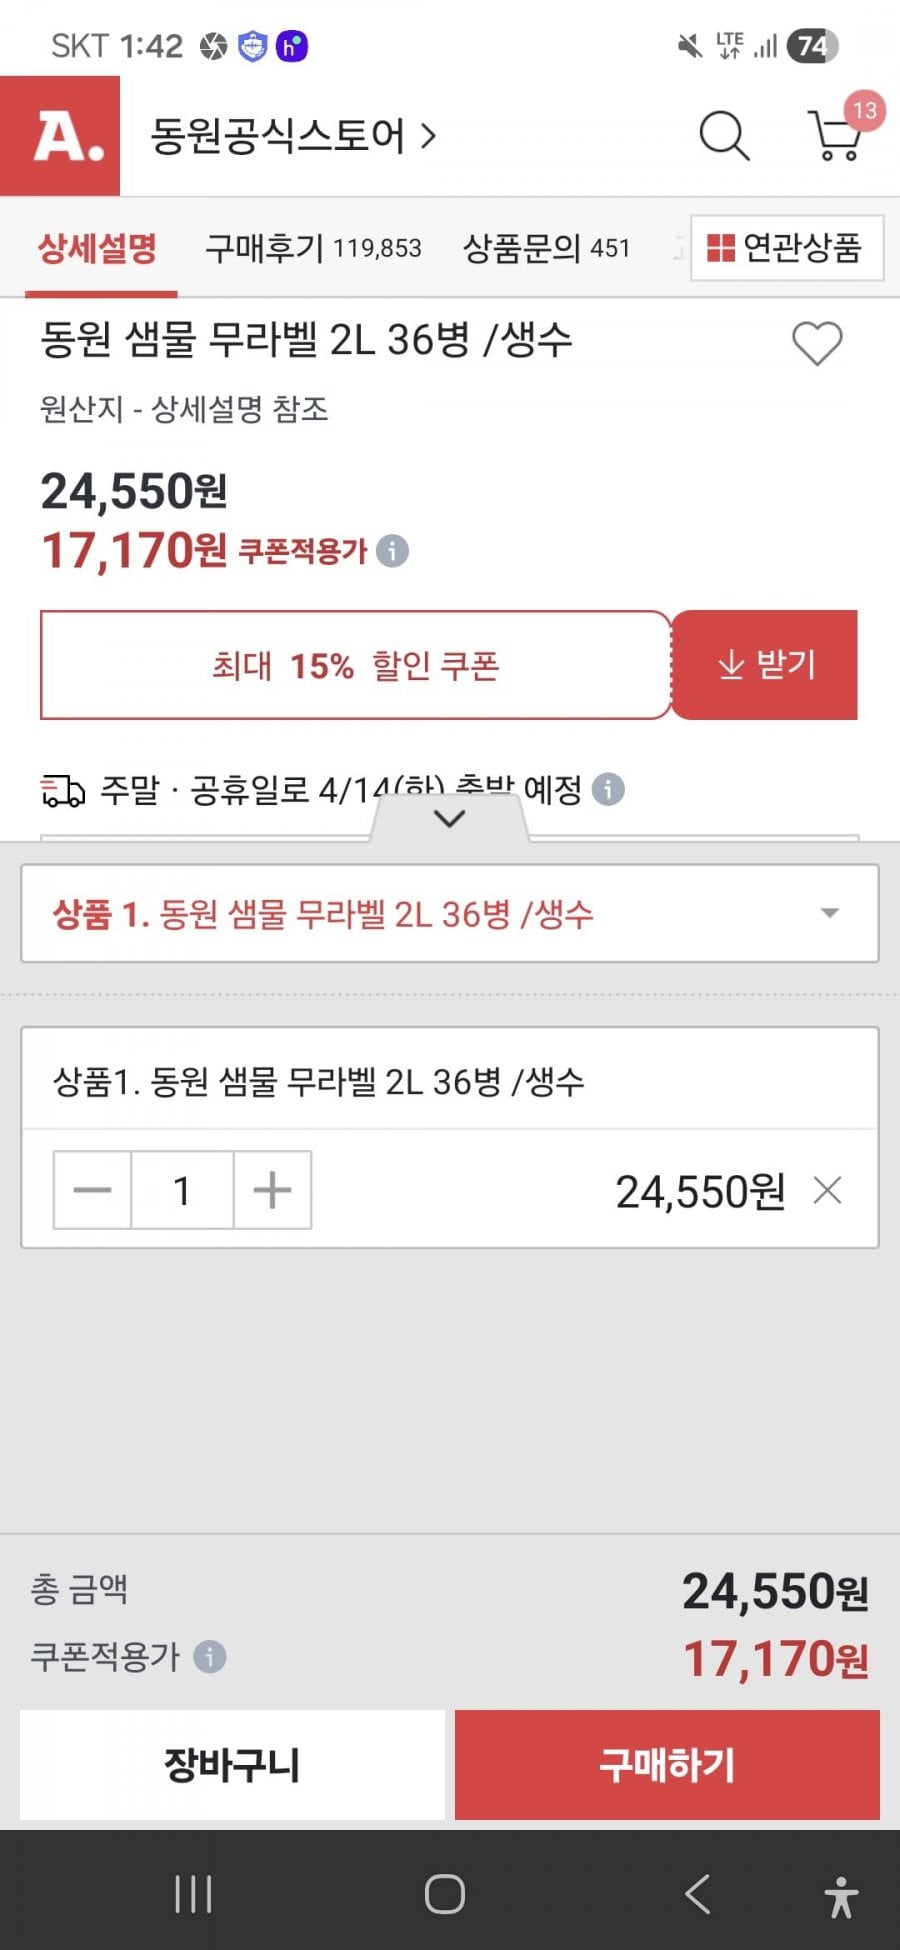Add product to wishlist with heart icon
900x1950 pixels.
click(x=817, y=344)
